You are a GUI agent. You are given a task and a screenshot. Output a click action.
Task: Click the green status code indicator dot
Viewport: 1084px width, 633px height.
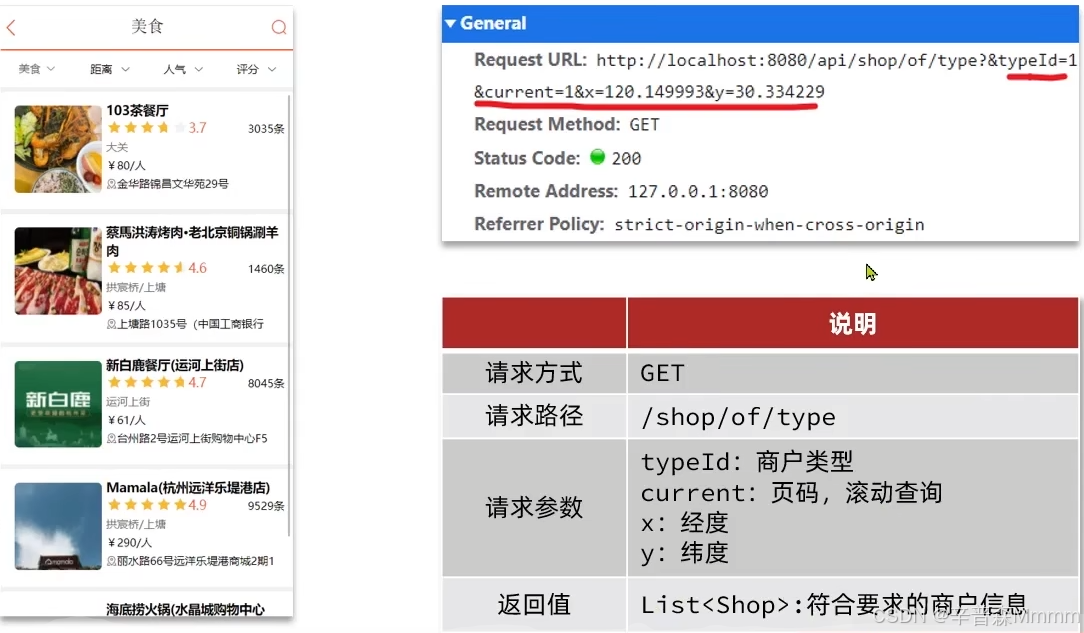[x=597, y=157]
